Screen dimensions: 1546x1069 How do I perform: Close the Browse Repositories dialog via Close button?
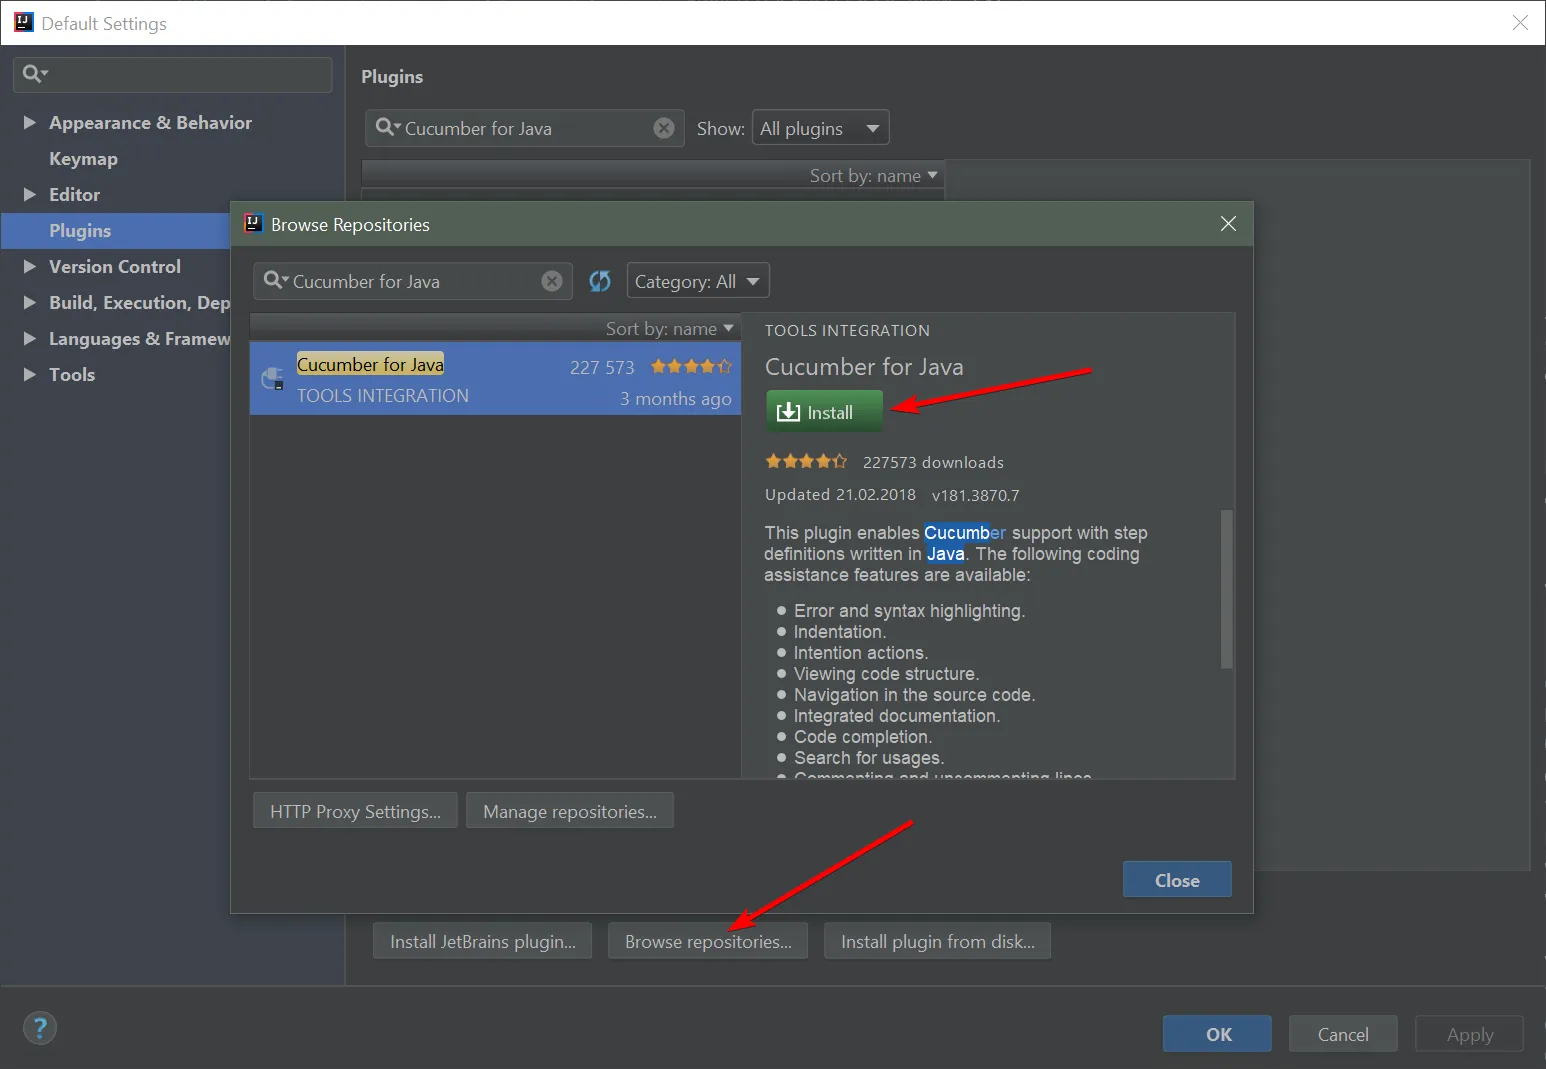pyautogui.click(x=1177, y=880)
